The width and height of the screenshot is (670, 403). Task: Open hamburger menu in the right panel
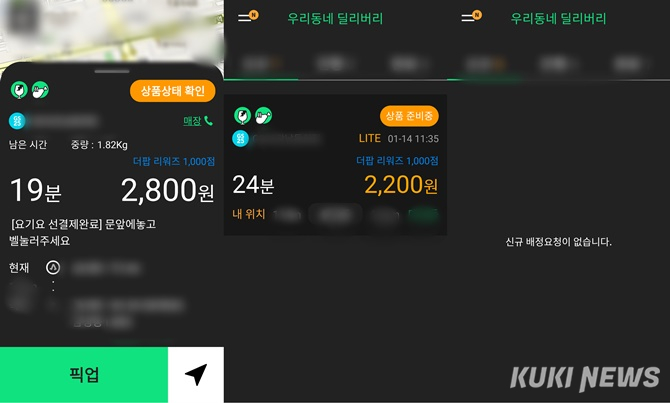click(x=468, y=18)
